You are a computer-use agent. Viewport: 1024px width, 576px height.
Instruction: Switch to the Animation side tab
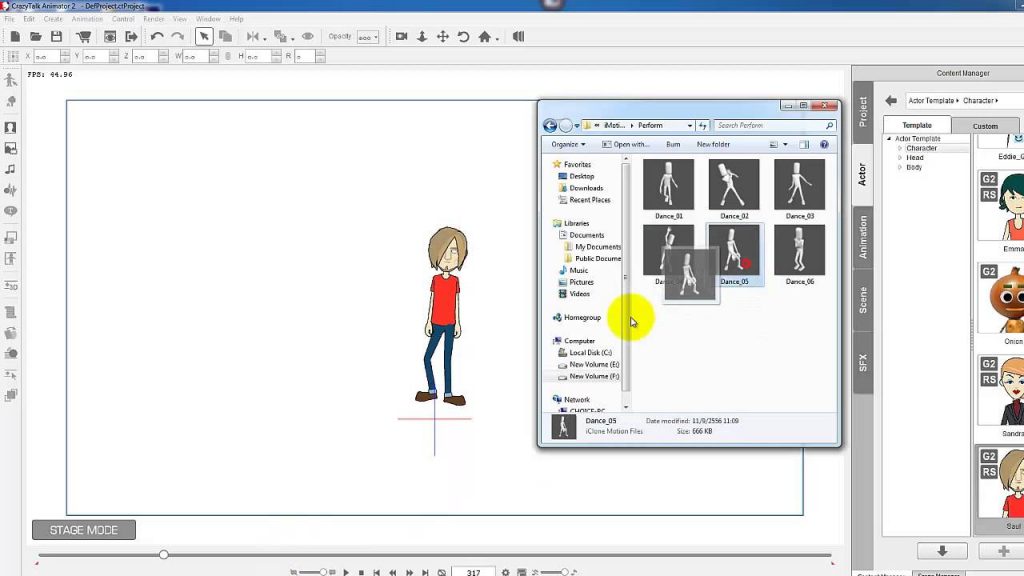863,236
